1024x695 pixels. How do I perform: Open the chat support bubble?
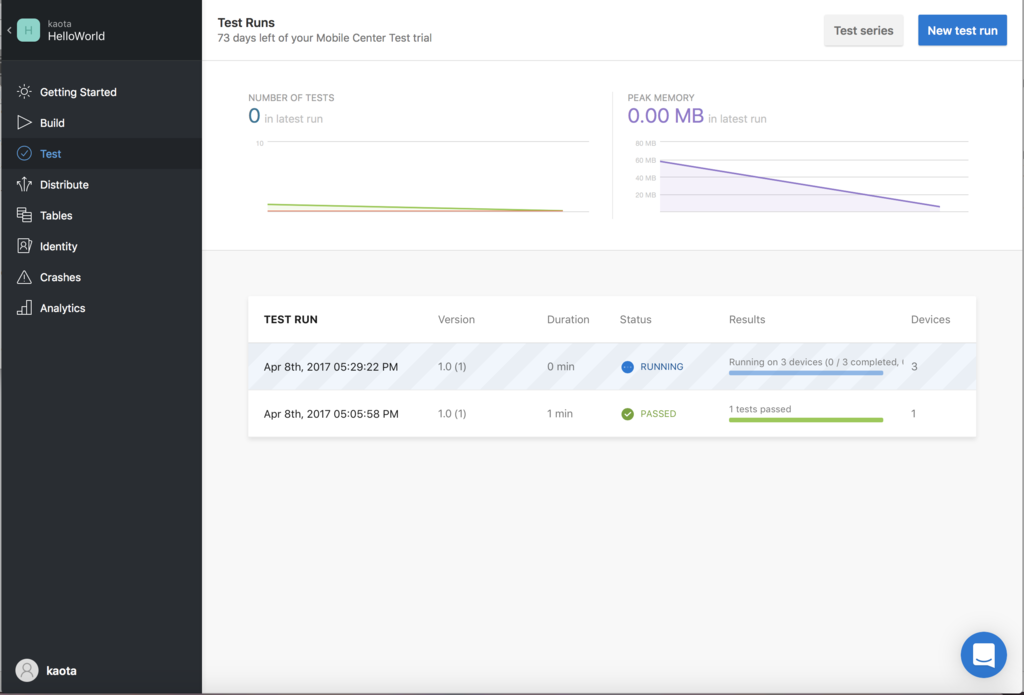coord(984,655)
